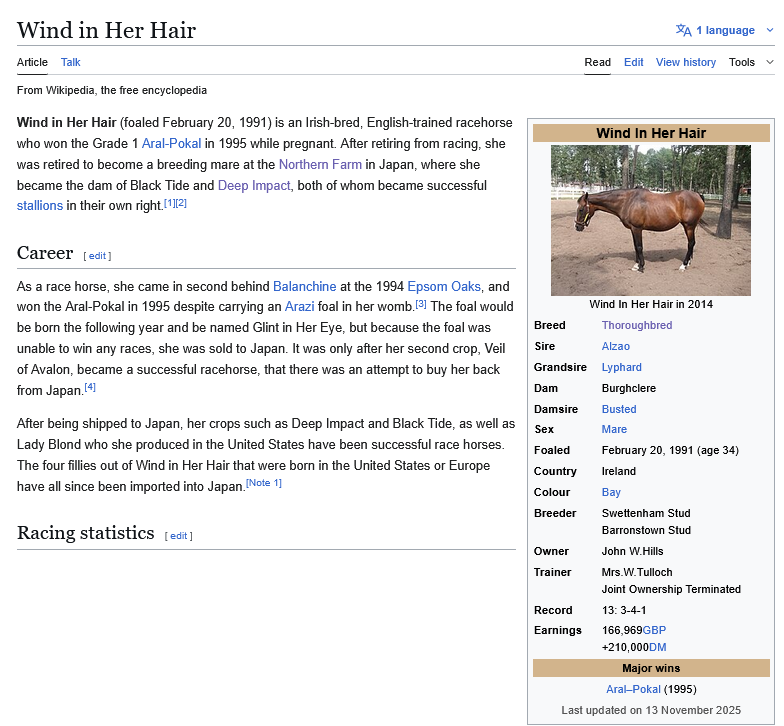Open the Northern Farm link
This screenshot has width=784, height=726.
coord(320,164)
